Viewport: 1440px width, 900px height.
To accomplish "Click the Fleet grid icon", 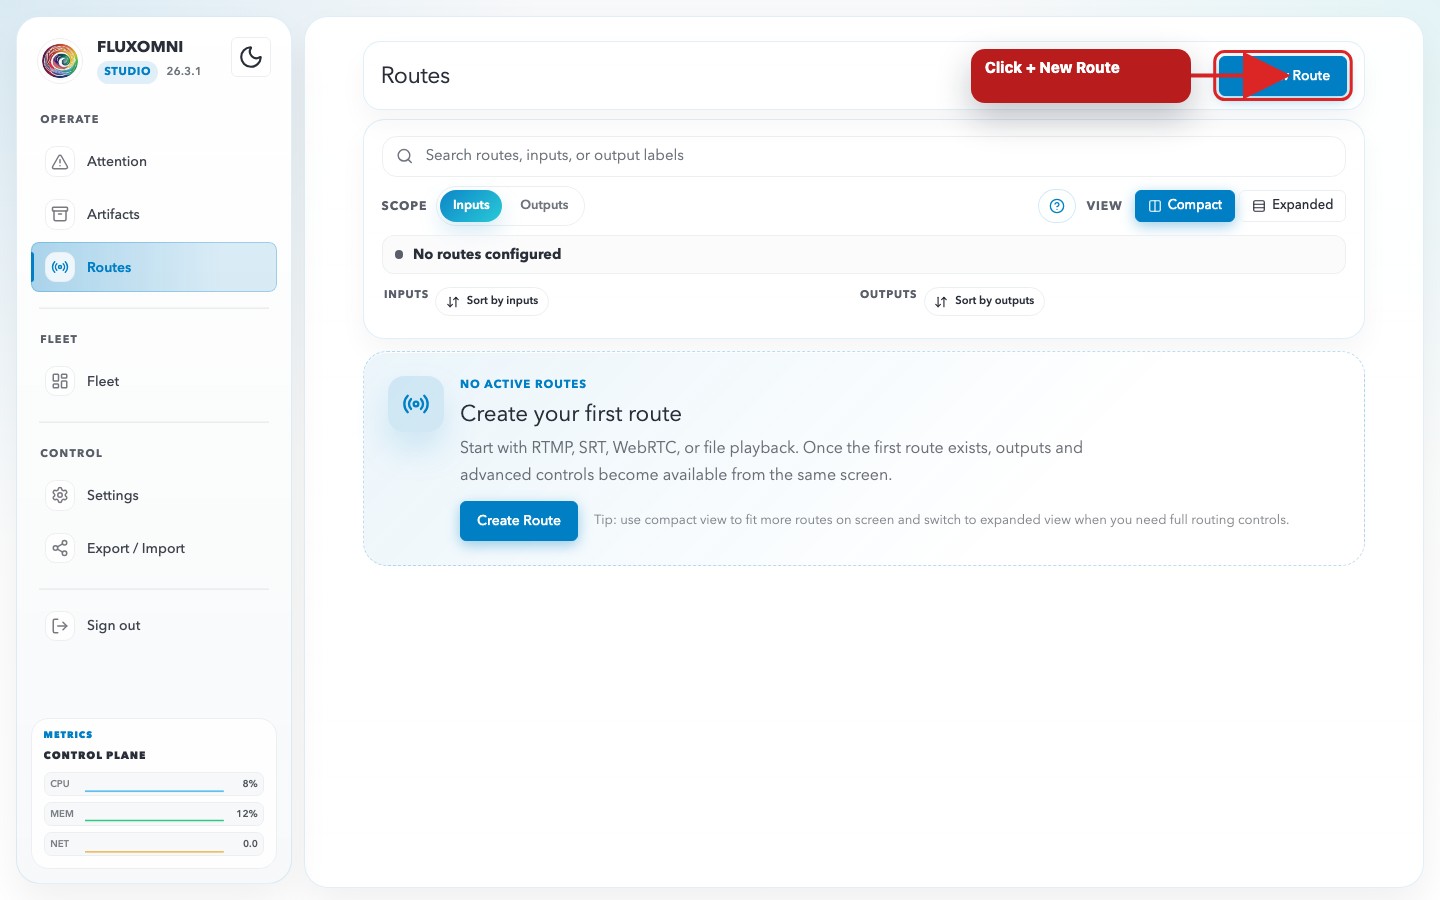I will [60, 381].
